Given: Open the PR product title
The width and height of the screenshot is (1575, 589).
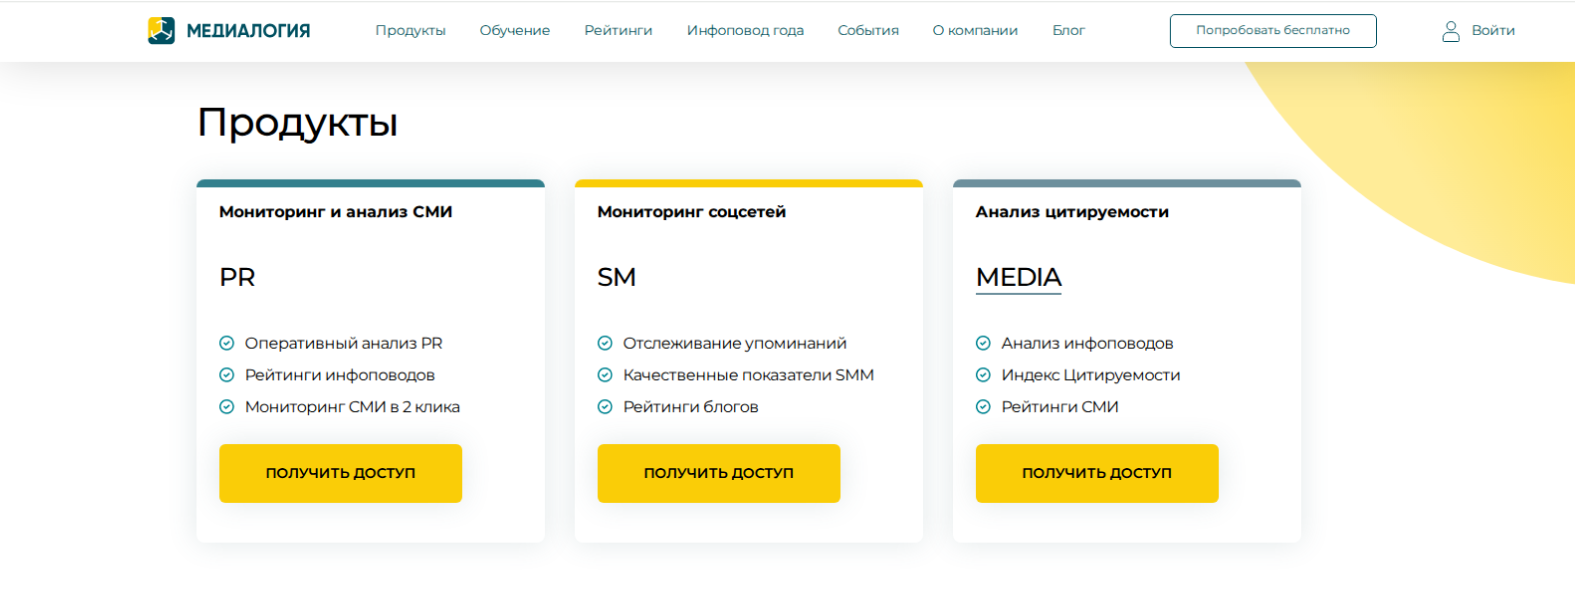Looking at the screenshot, I should click(x=237, y=277).
